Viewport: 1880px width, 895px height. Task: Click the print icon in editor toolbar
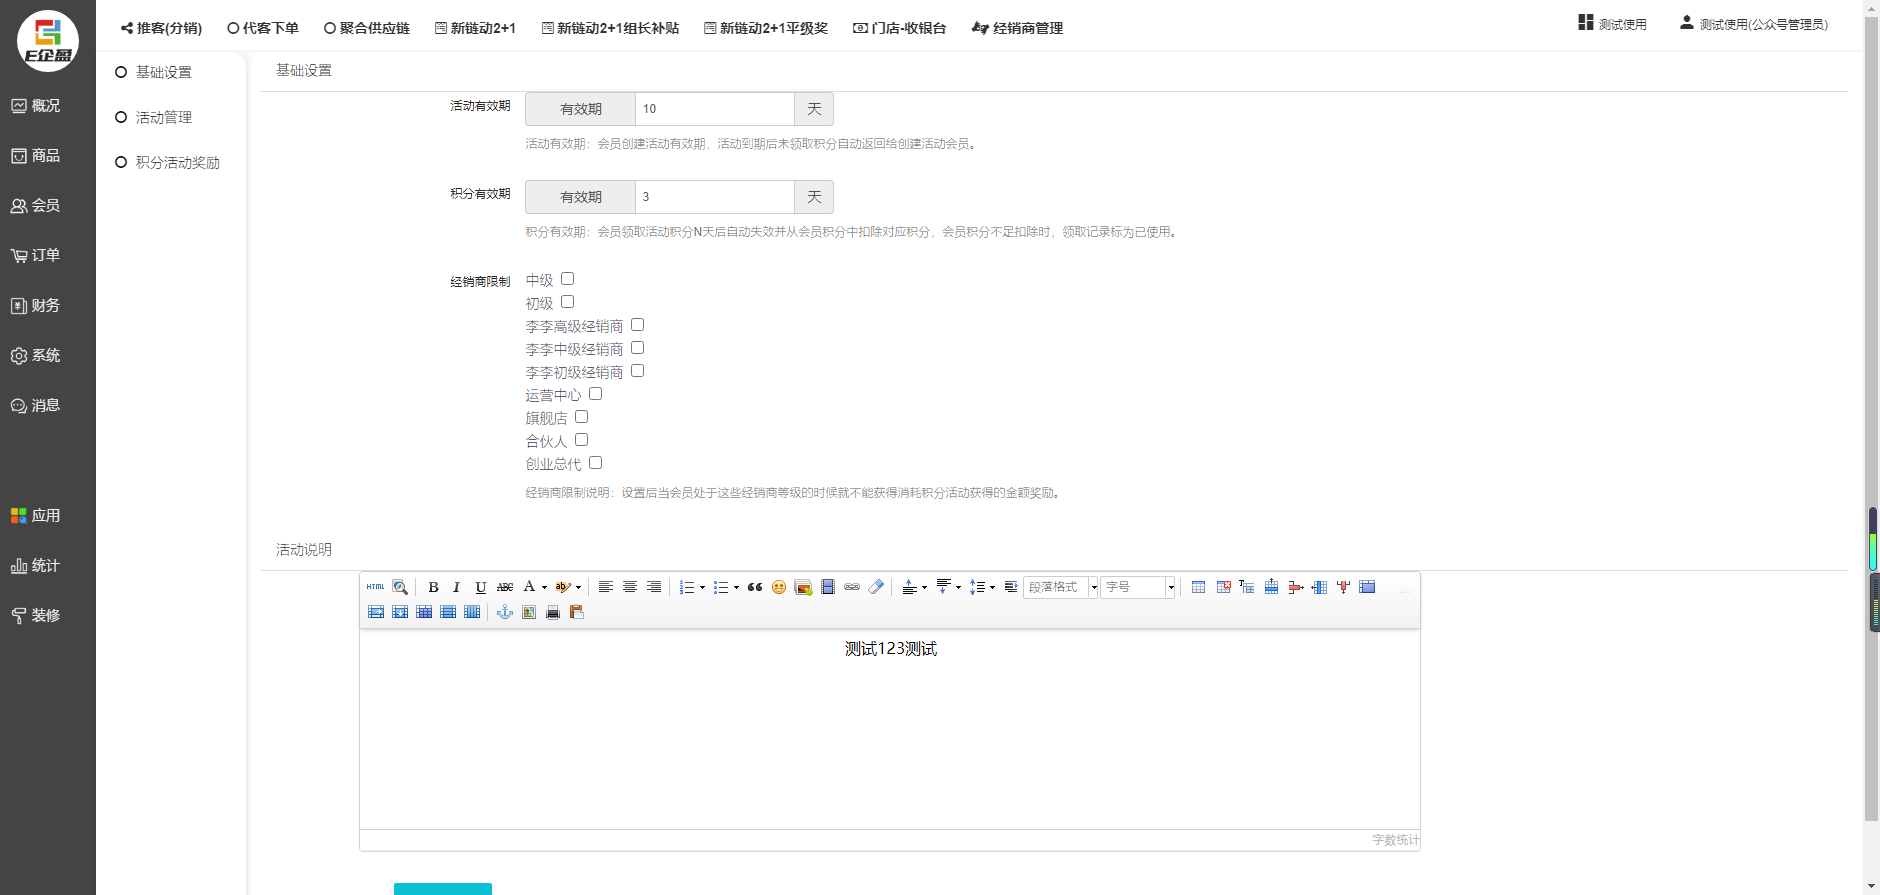point(553,612)
